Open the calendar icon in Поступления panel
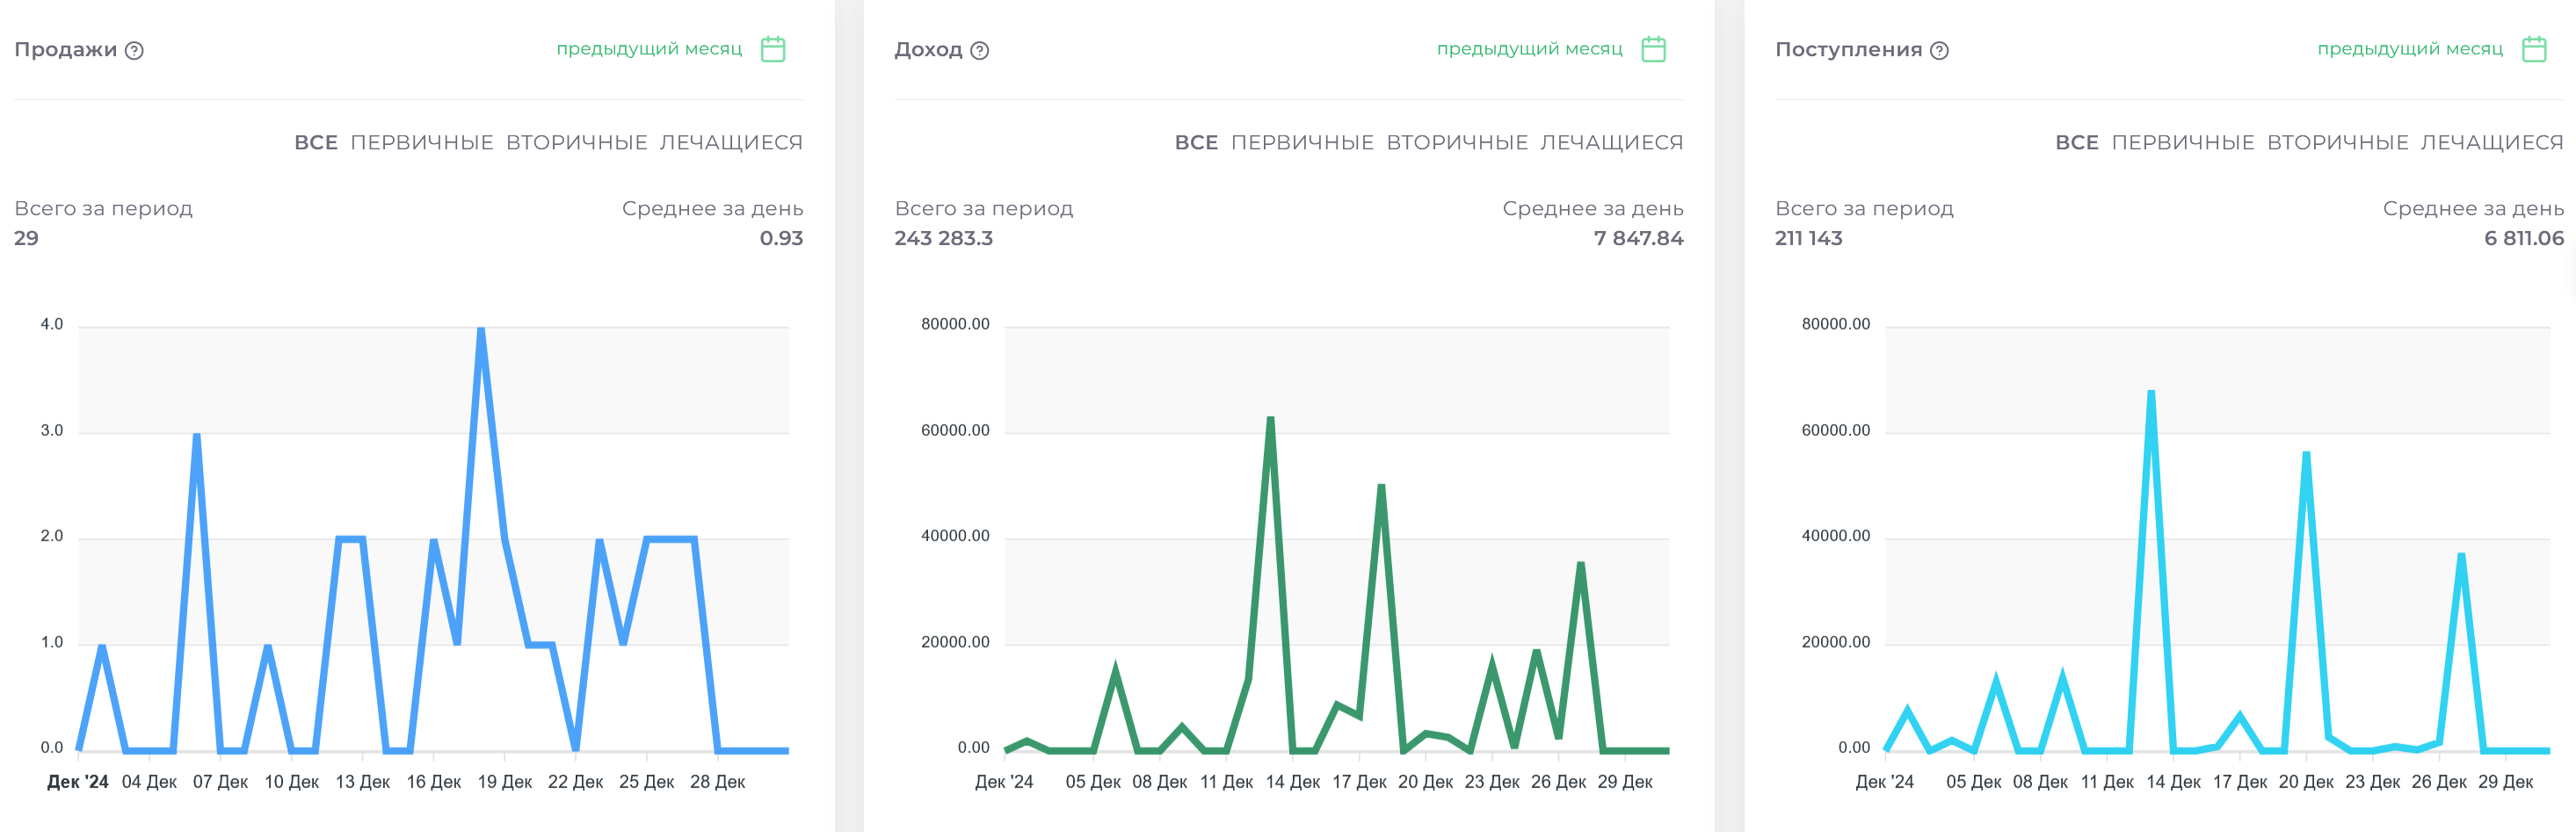 click(x=2534, y=49)
